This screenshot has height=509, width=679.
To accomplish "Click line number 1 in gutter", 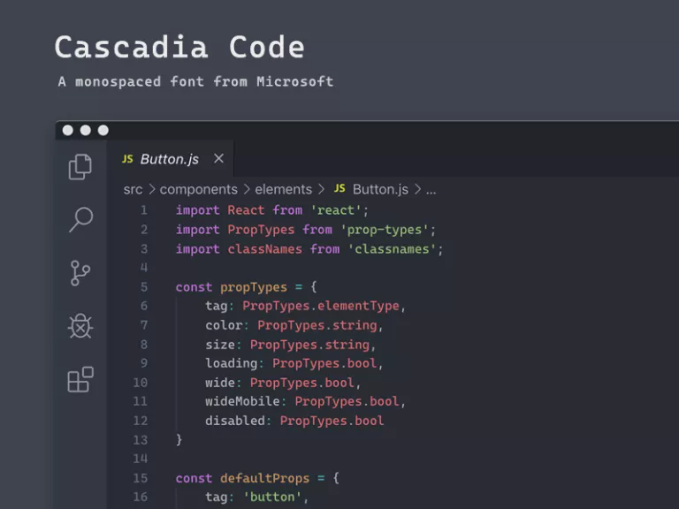I will tap(144, 211).
